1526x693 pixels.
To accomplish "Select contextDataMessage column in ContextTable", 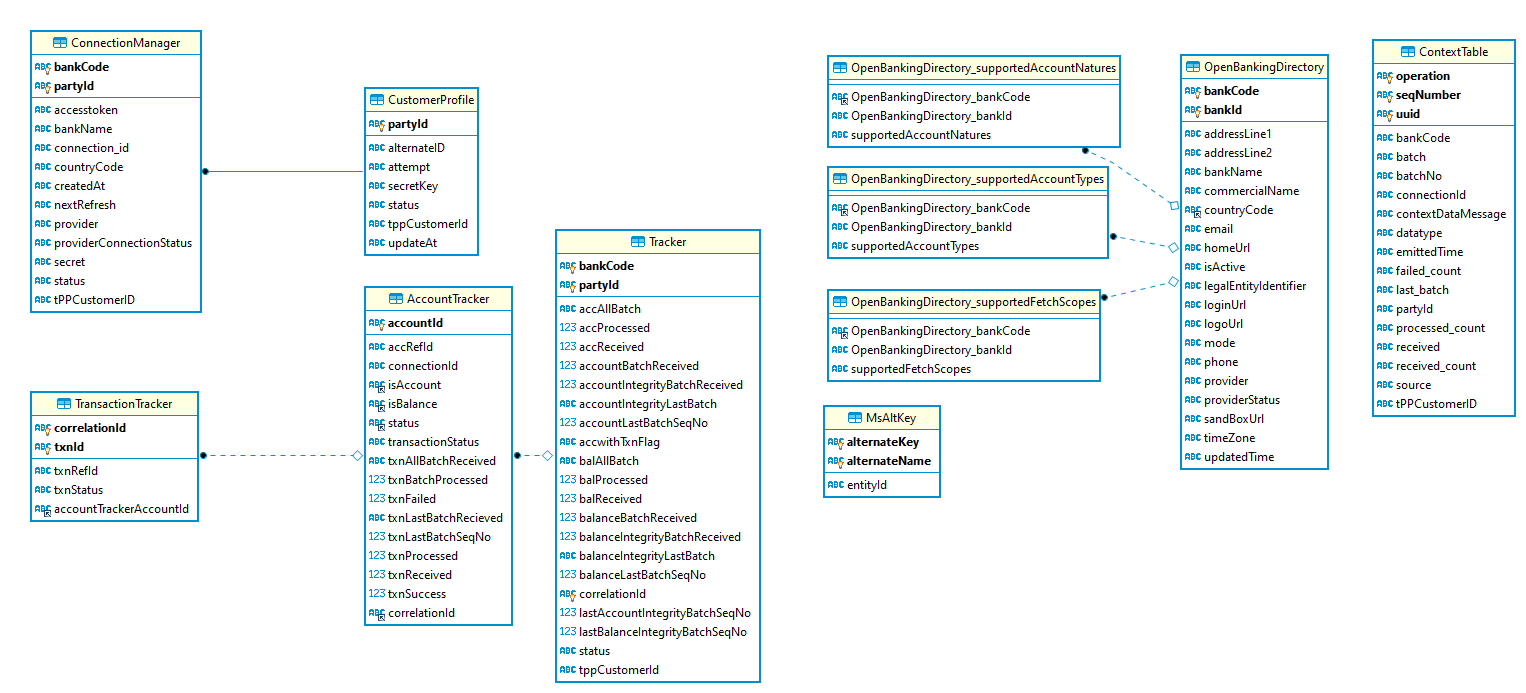I will point(1450,214).
